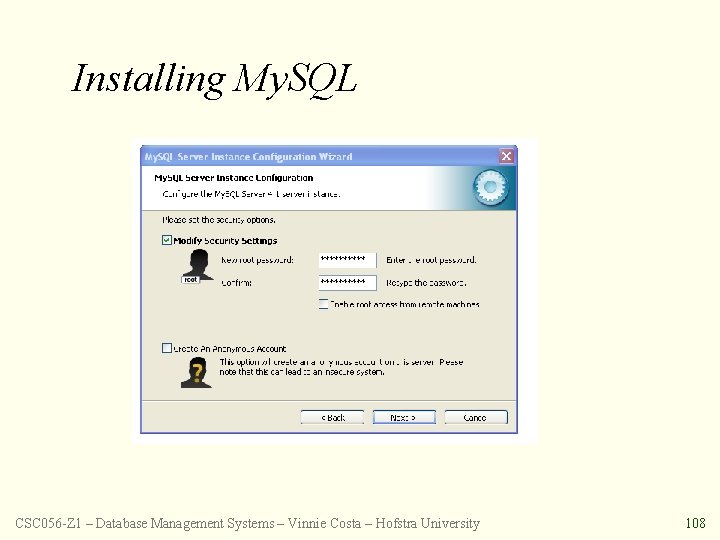
Task: Click the 'Installing MySQL' slide title
Action: pos(214,79)
